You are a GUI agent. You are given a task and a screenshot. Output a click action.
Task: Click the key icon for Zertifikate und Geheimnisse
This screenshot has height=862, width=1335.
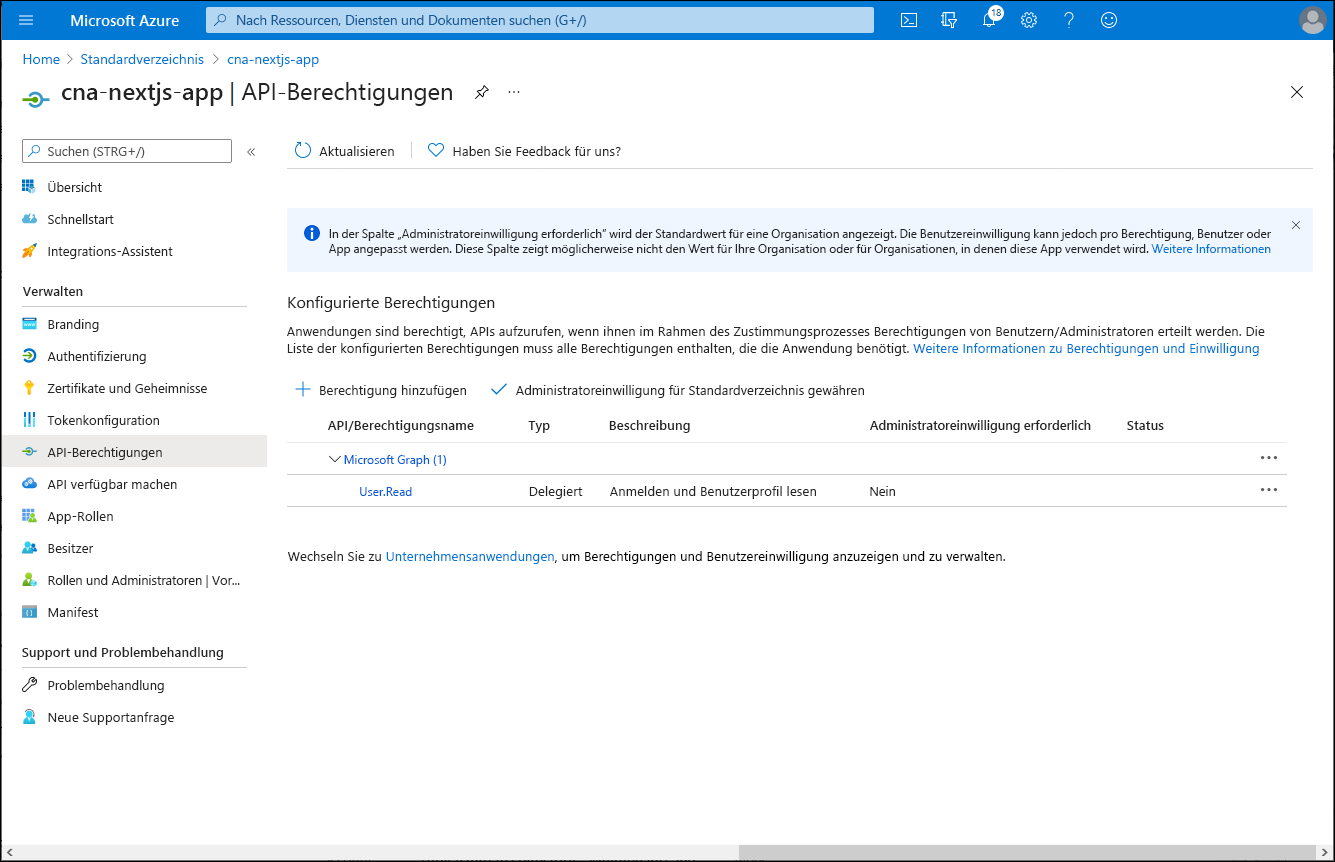[29, 388]
